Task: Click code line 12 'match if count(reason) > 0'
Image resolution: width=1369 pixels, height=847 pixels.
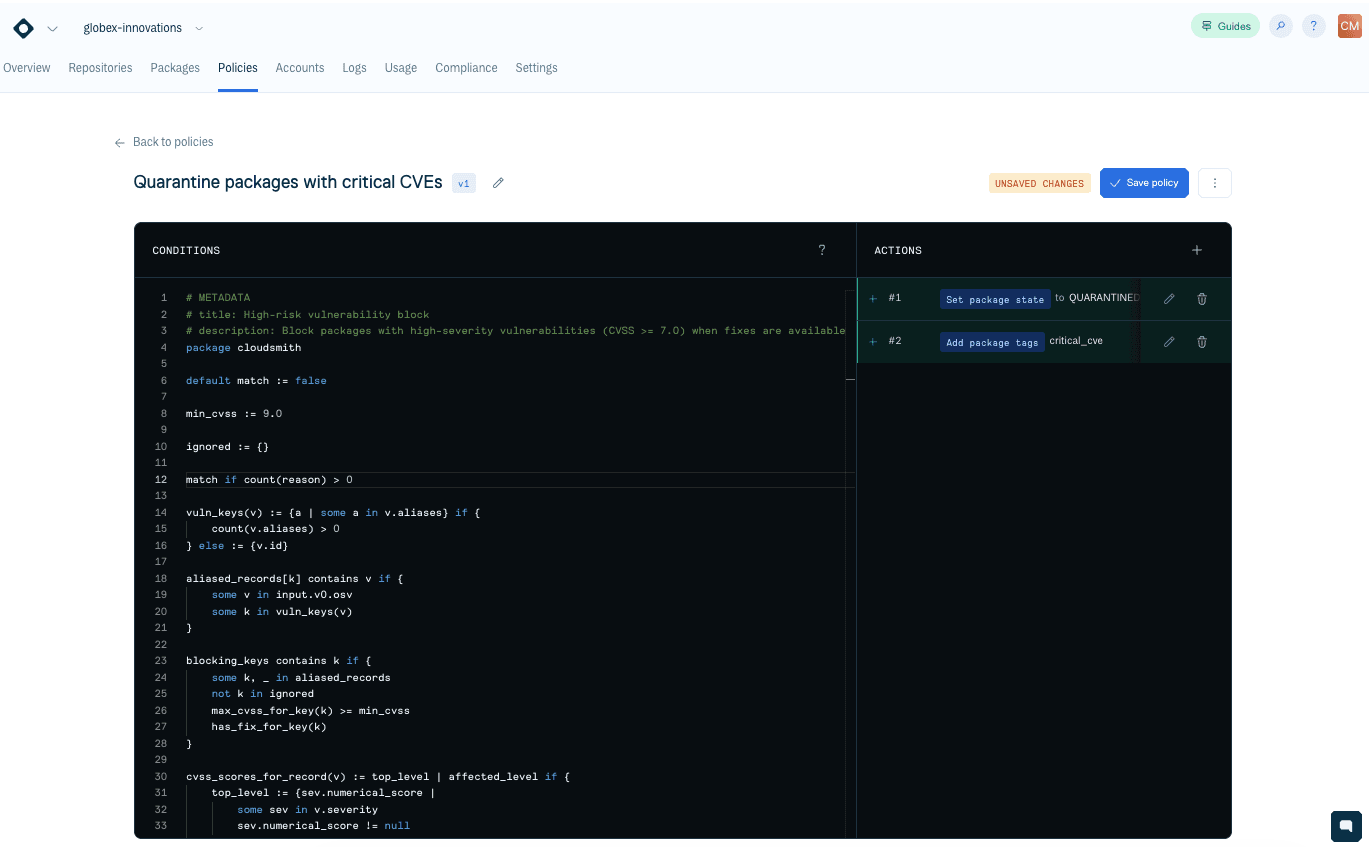Action: 269,480
